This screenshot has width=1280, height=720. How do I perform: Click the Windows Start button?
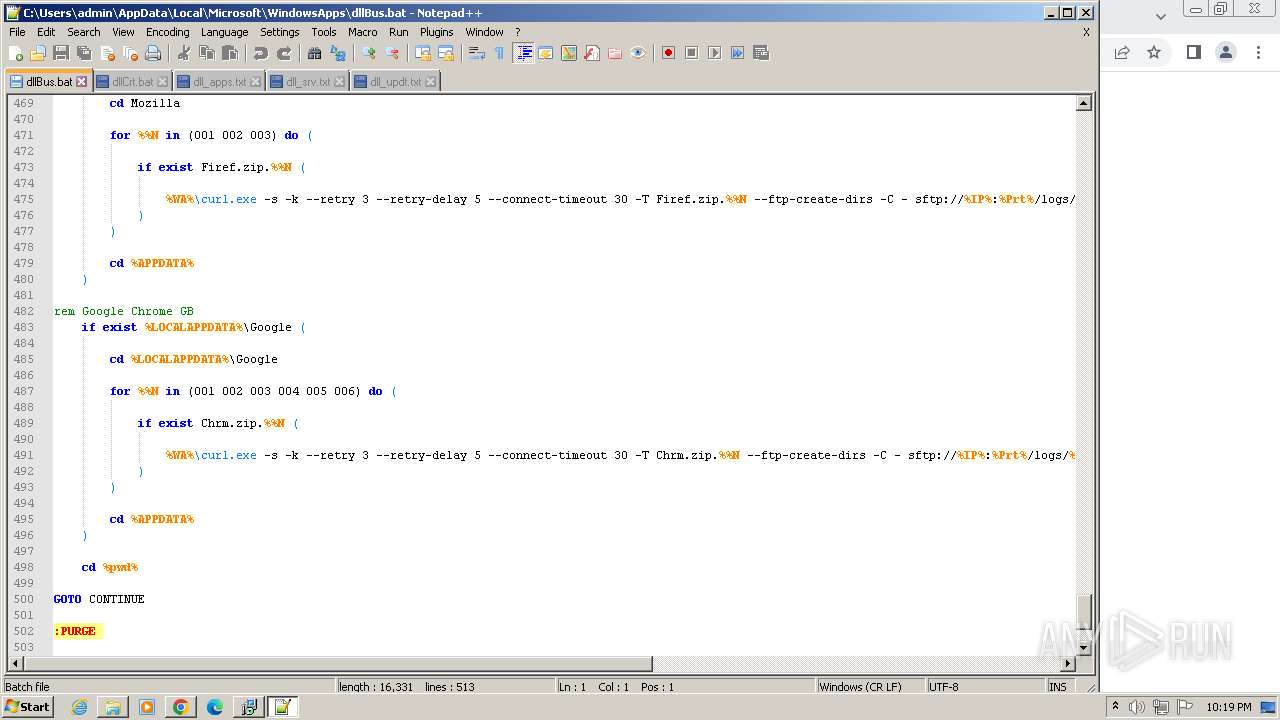click(28, 707)
